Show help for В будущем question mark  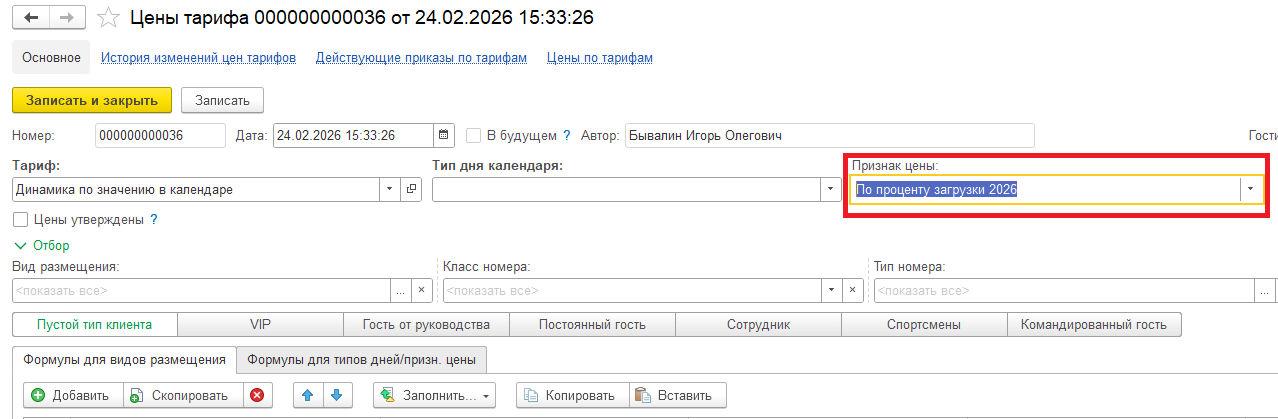[x=566, y=135]
